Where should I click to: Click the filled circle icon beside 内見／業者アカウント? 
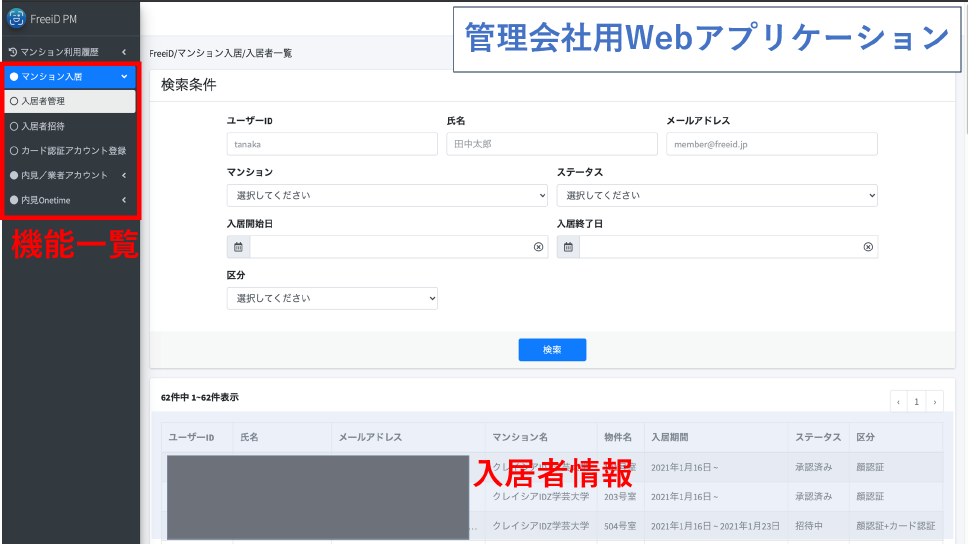pyautogui.click(x=14, y=176)
